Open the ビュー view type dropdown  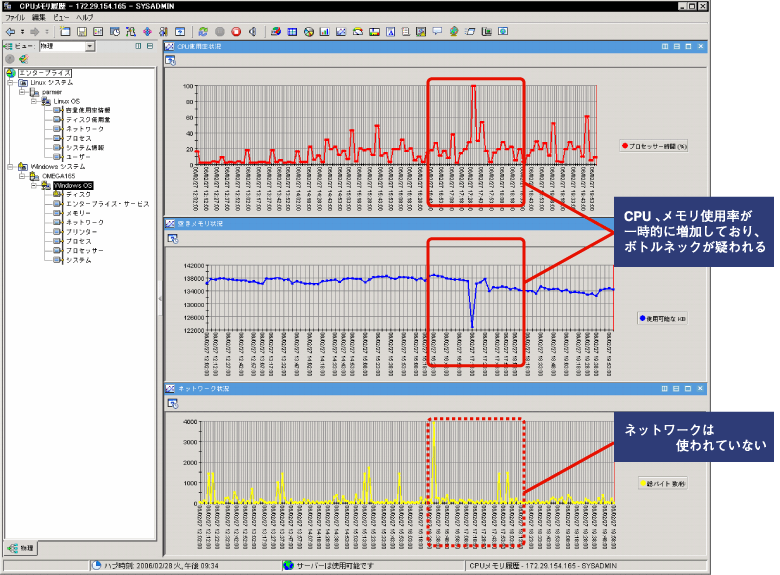tap(90, 46)
